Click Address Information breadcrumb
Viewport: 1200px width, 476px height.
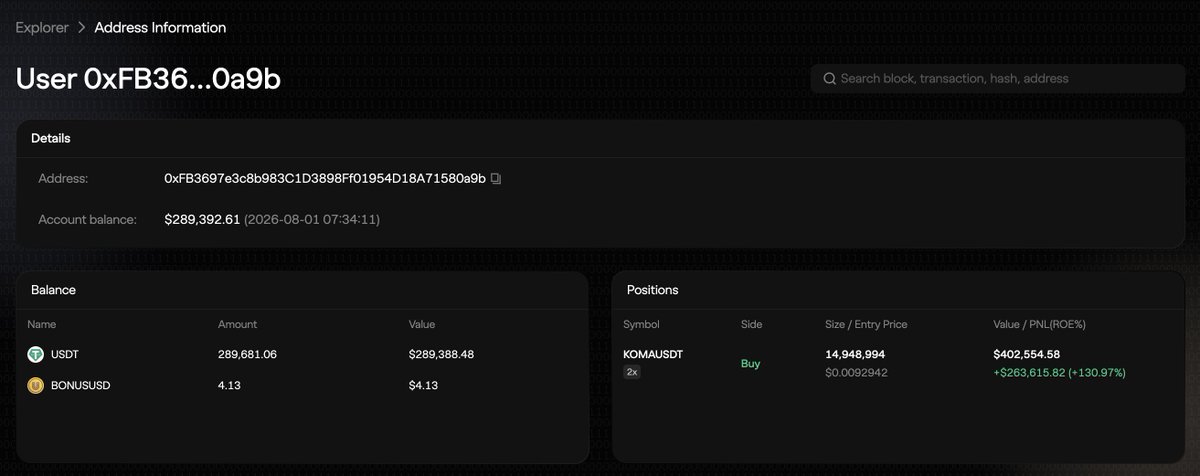coord(160,28)
